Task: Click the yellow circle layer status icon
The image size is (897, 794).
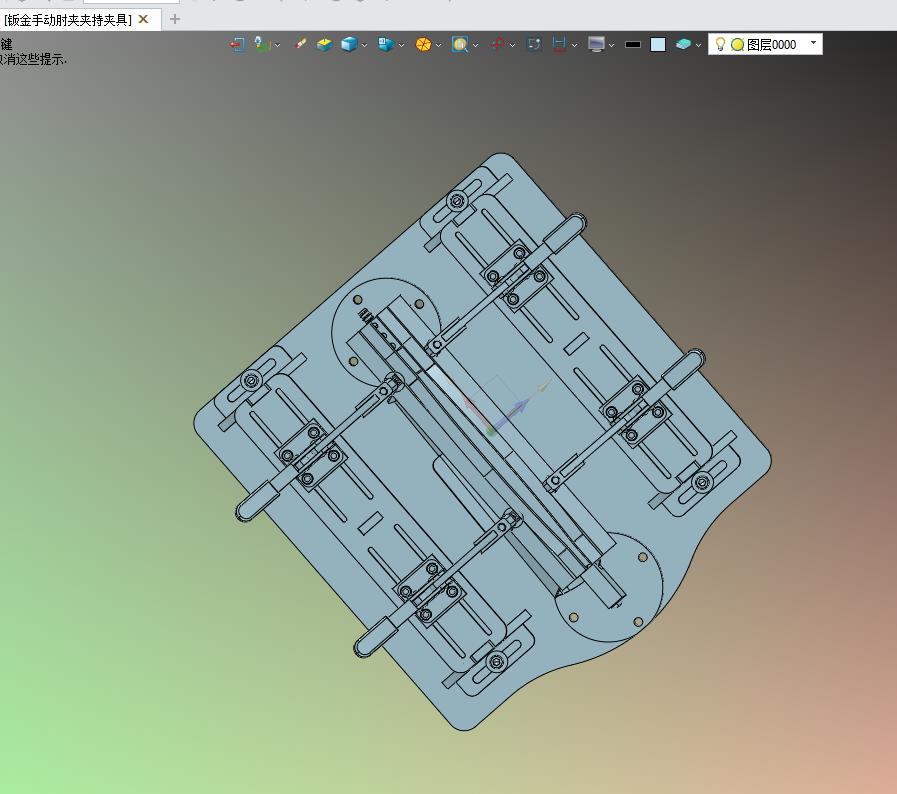Action: click(x=737, y=44)
